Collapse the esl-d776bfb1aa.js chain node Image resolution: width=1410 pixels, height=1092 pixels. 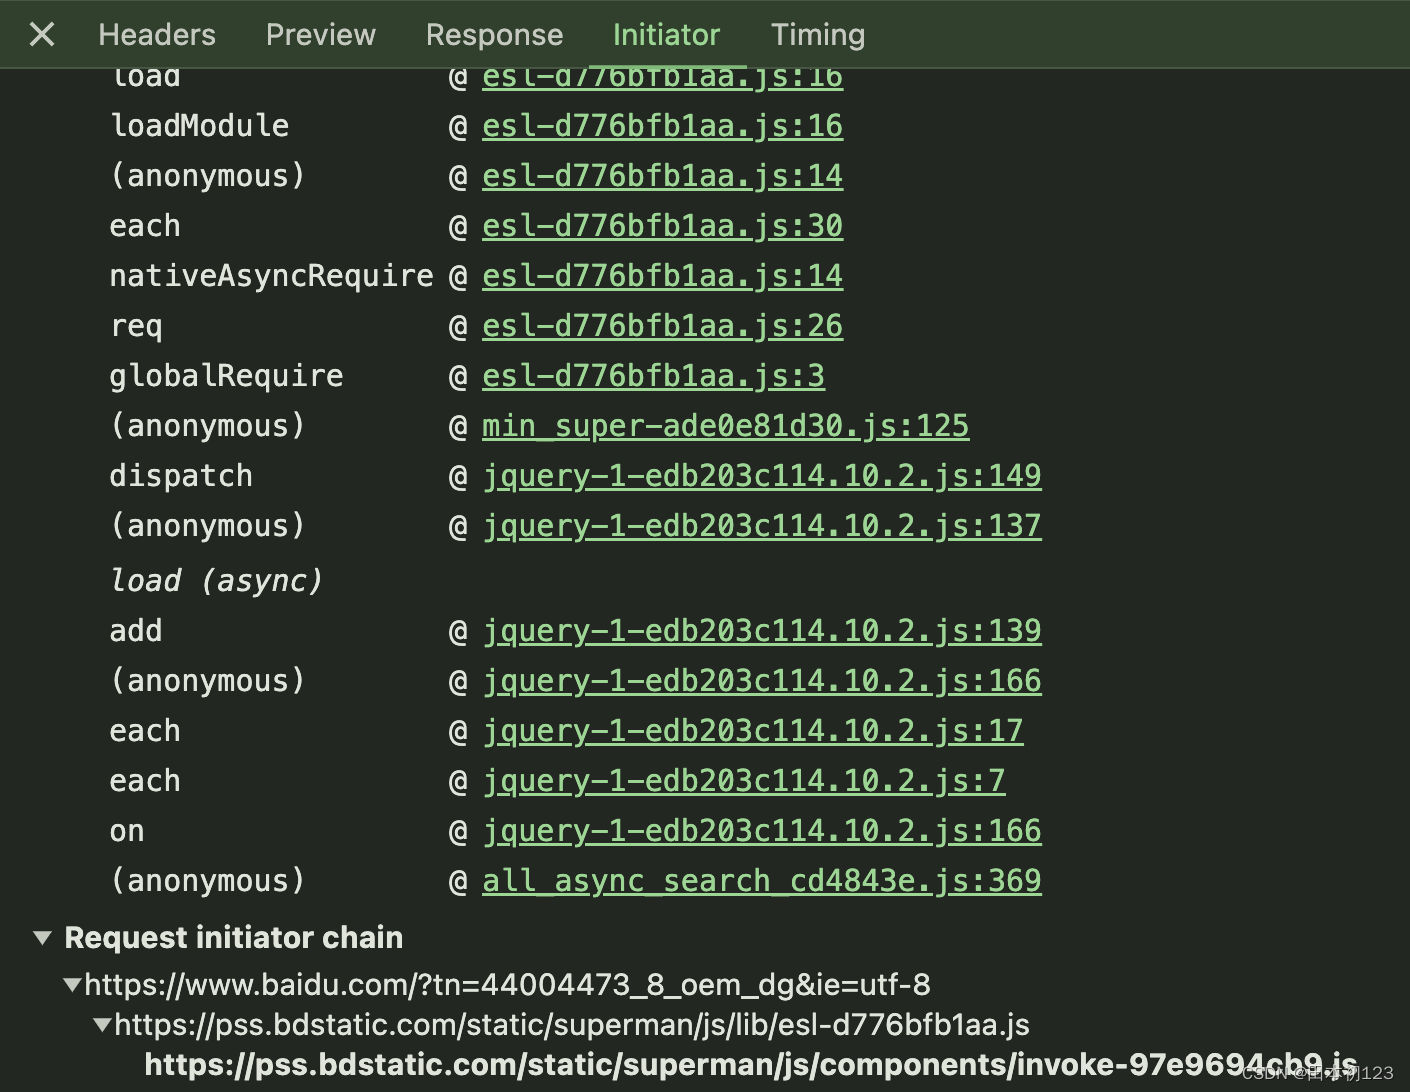[x=102, y=1025]
